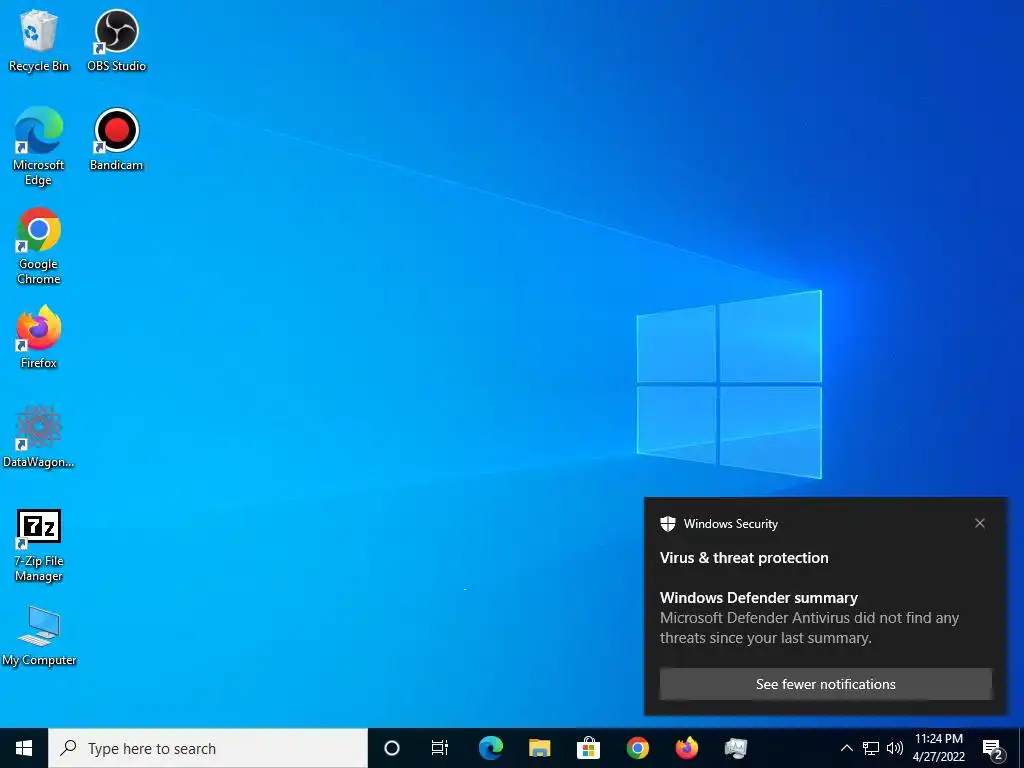Select the OBS Studio desktop shortcut

point(116,40)
